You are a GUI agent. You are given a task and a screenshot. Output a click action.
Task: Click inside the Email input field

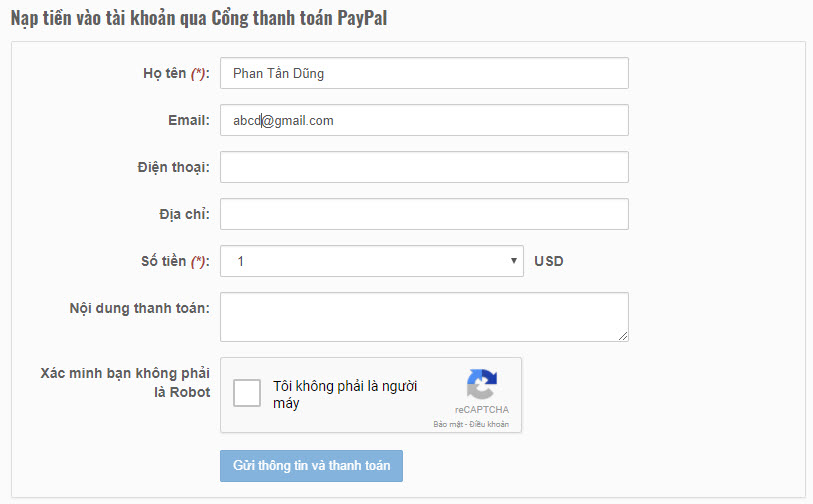coord(424,120)
